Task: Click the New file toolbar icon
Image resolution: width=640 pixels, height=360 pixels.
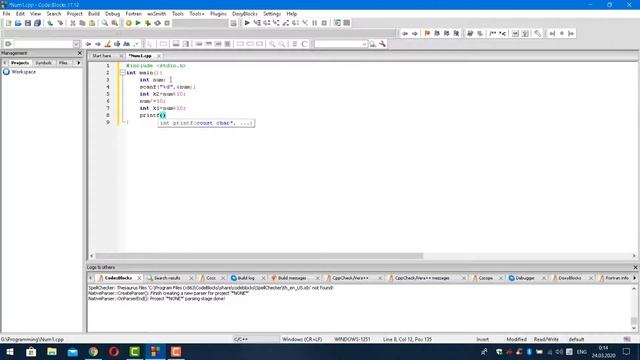Action: [8, 23]
